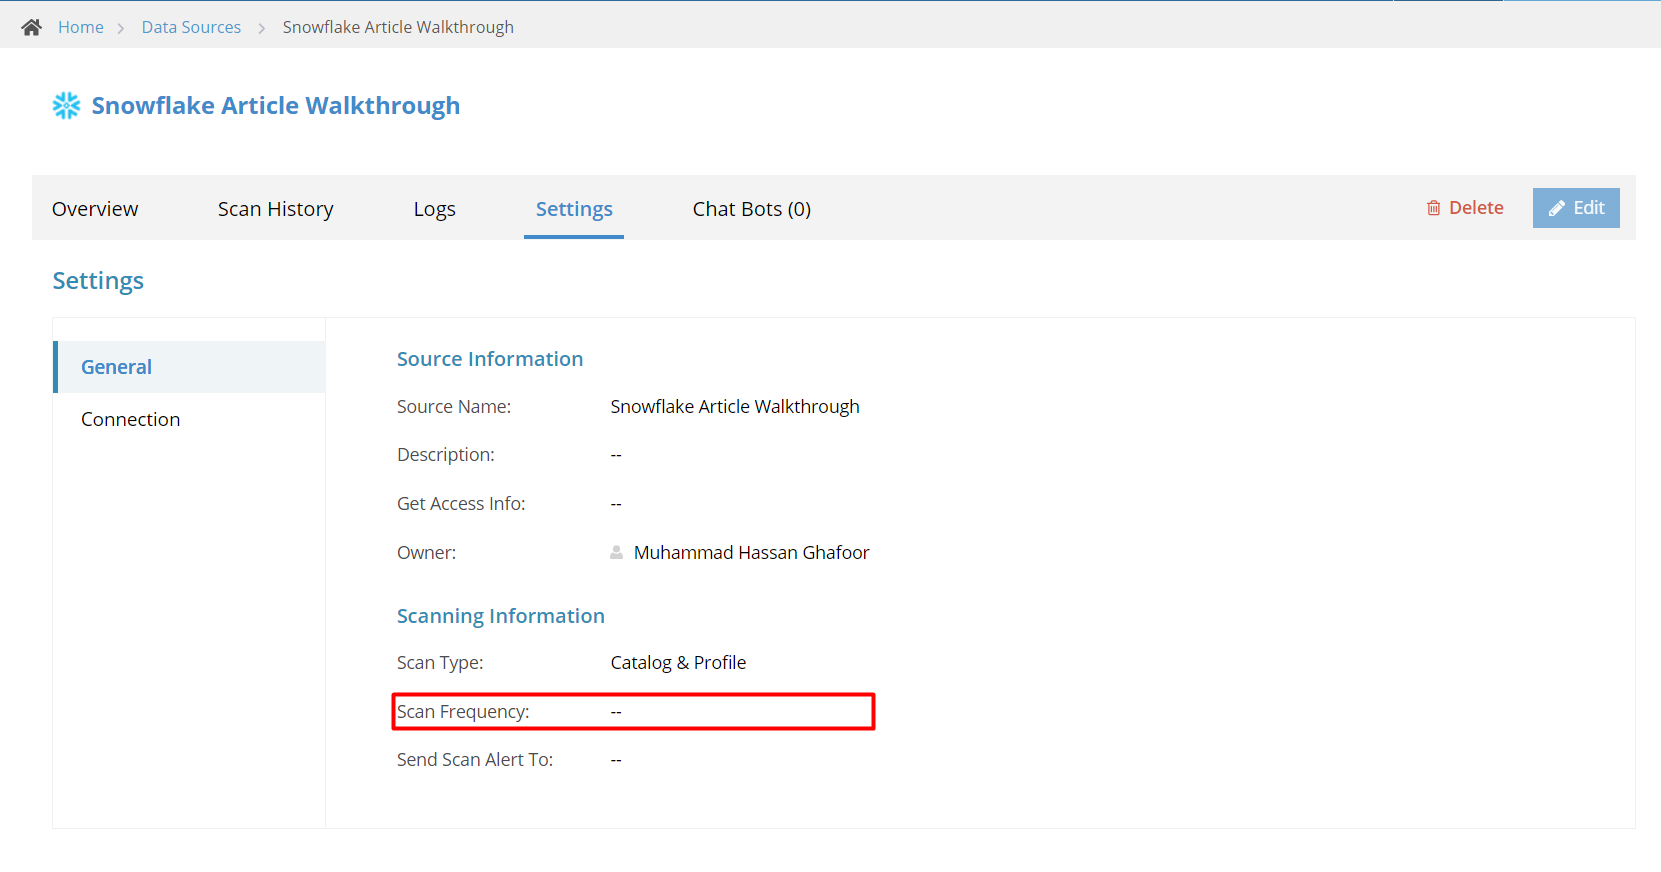Viewport: 1661px width, 872px height.
Task: Click the Settings section heading
Action: coord(98,280)
